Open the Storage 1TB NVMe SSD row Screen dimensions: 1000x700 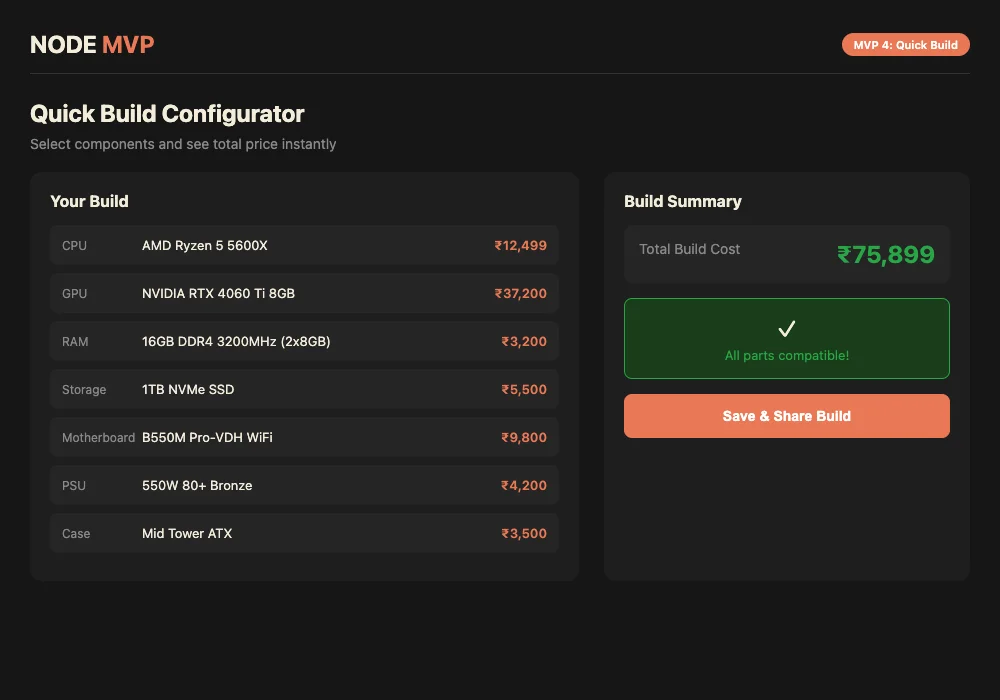pyautogui.click(x=304, y=389)
